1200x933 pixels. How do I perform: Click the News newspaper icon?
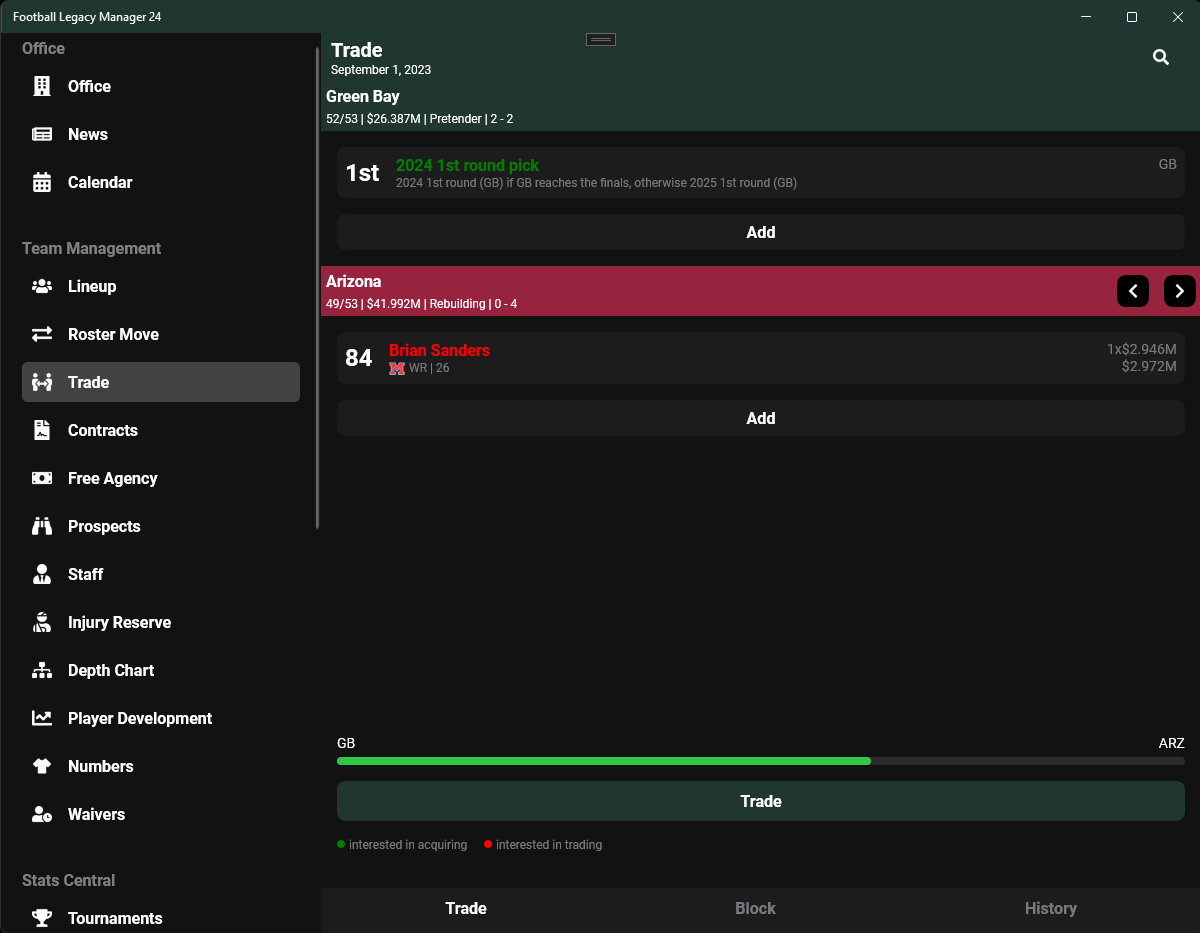tap(42, 134)
